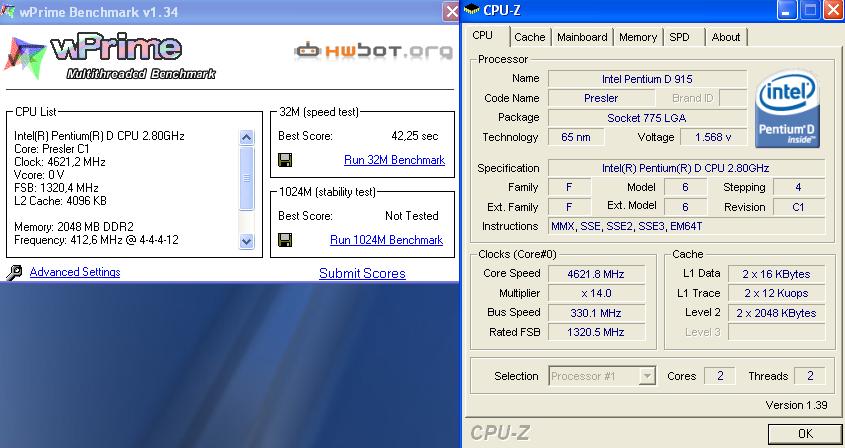845x448 pixels.
Task: Click the Version 1.39 label
Action: point(796,405)
